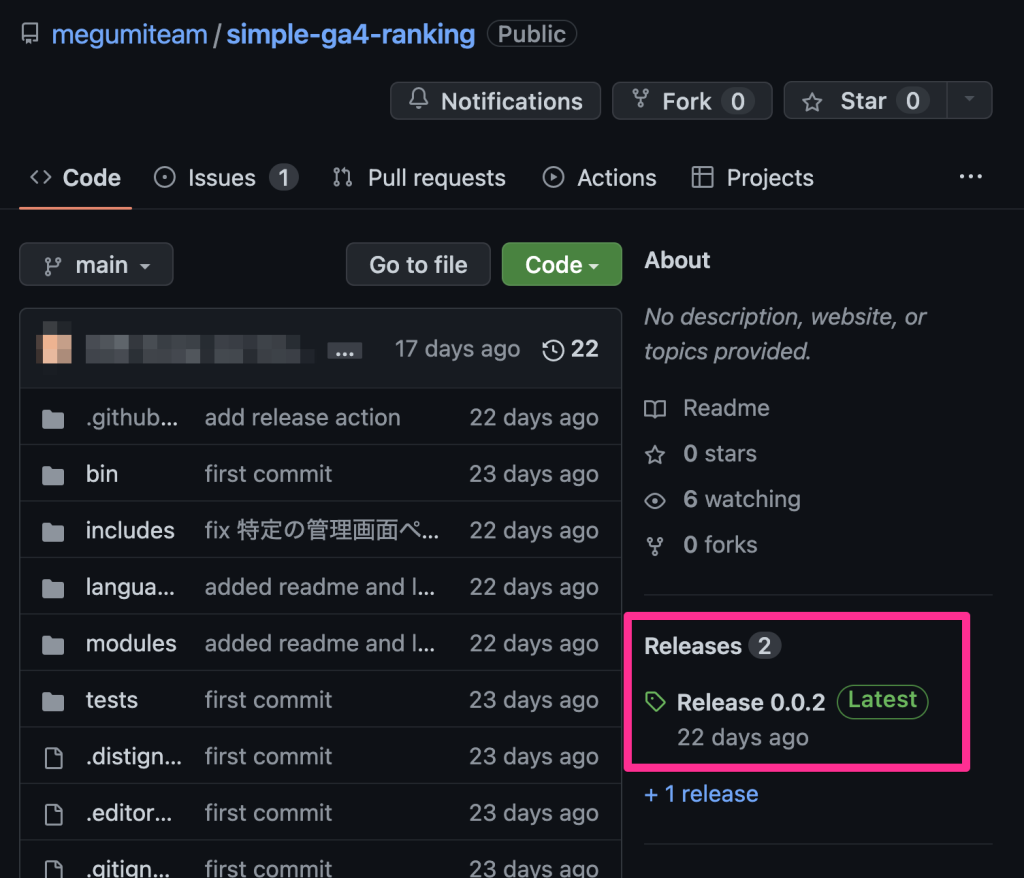Screen dimensions: 1024x878
Task: Click the forks icon in About
Action: click(x=655, y=546)
